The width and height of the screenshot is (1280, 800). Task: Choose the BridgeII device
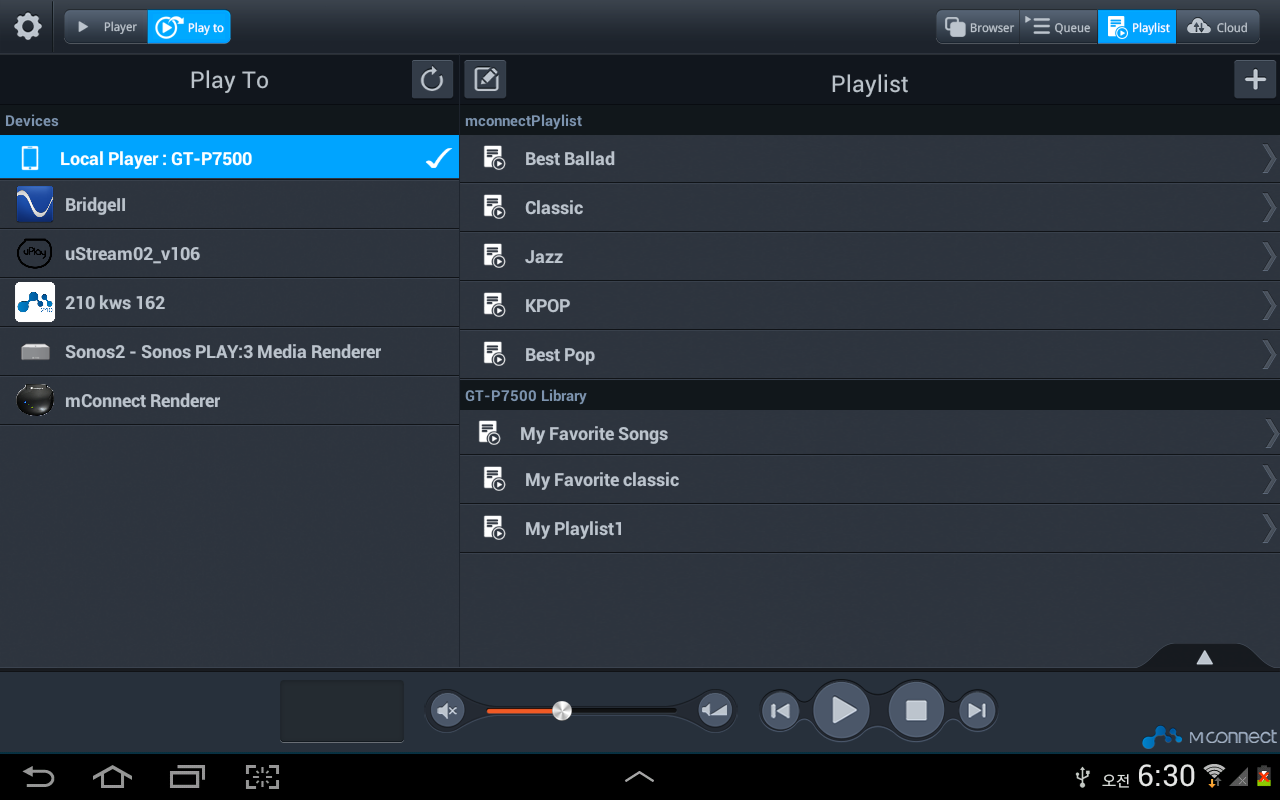[x=229, y=205]
